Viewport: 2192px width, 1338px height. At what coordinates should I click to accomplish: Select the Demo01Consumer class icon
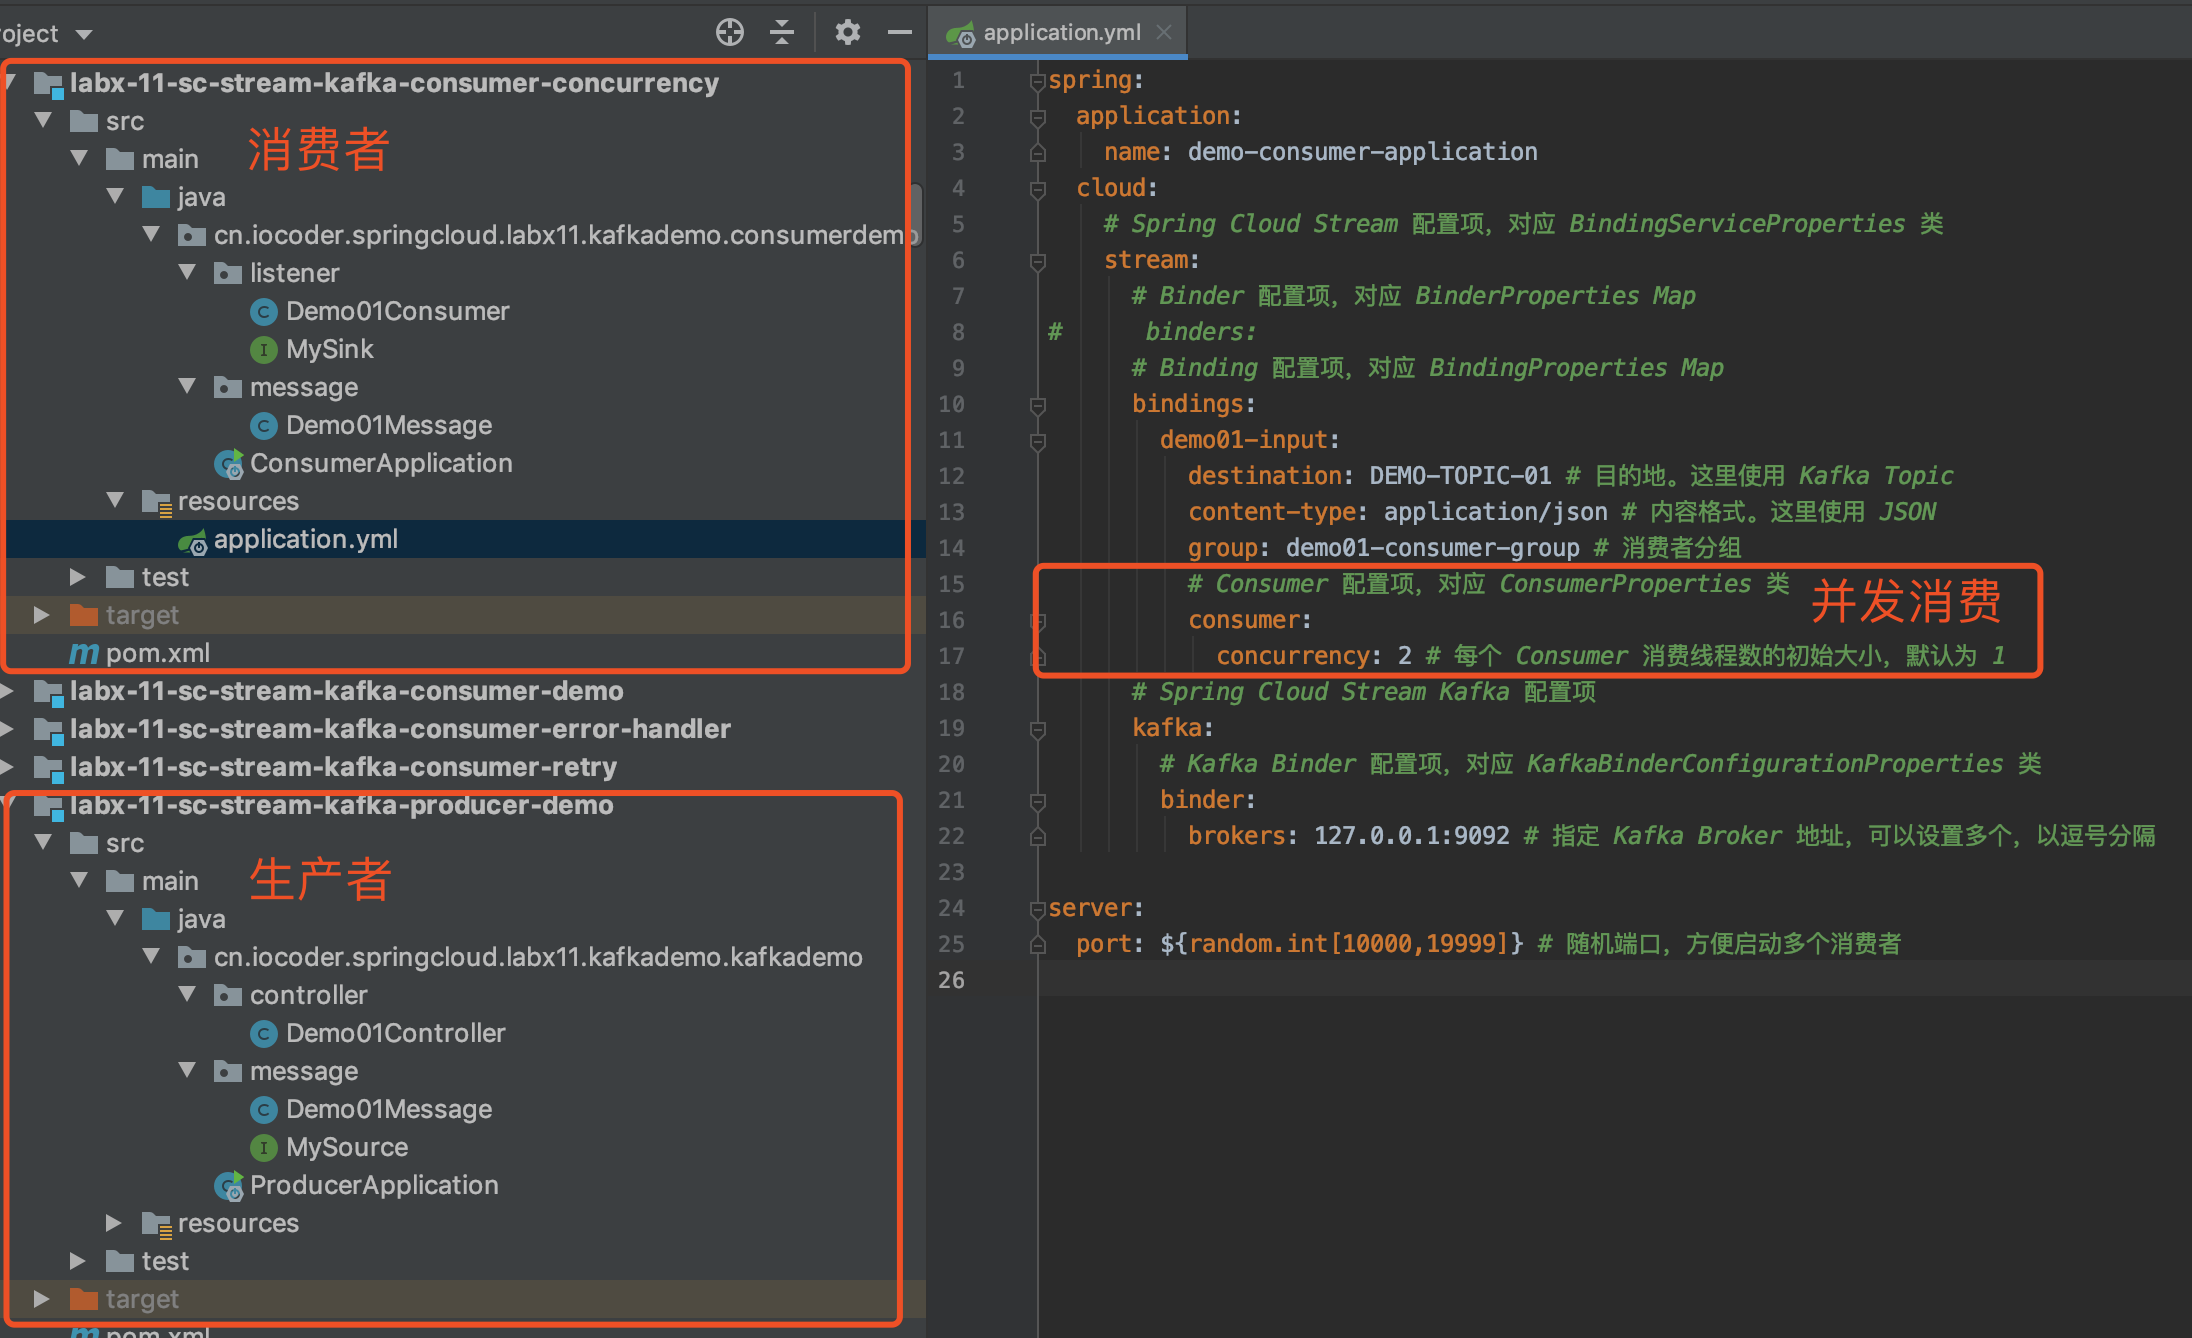click(263, 312)
